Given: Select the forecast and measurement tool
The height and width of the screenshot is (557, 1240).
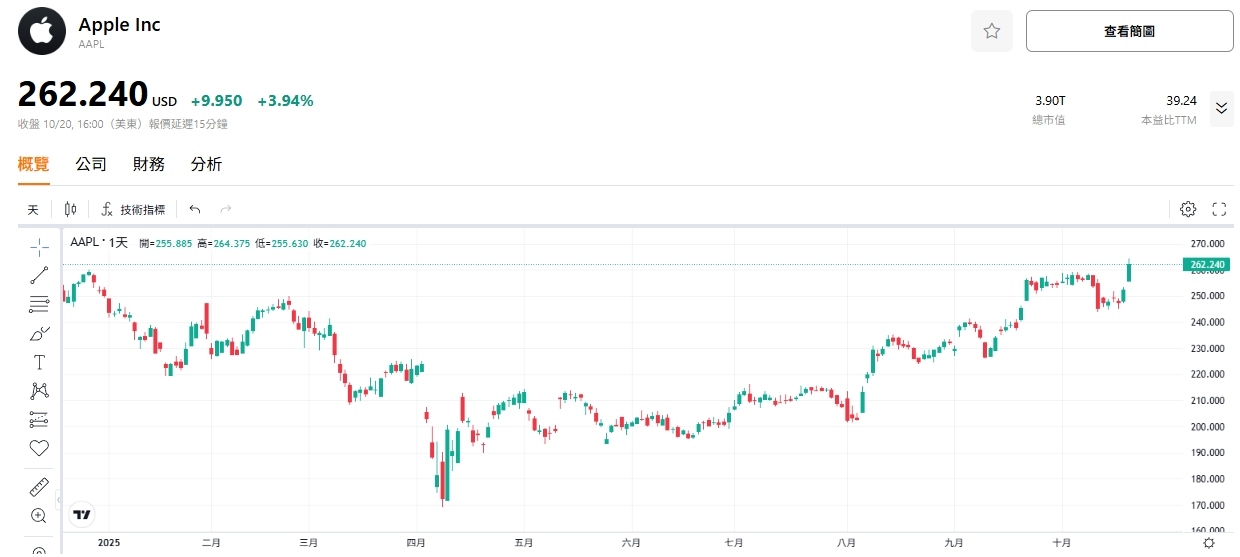Looking at the screenshot, I should coord(39,420).
